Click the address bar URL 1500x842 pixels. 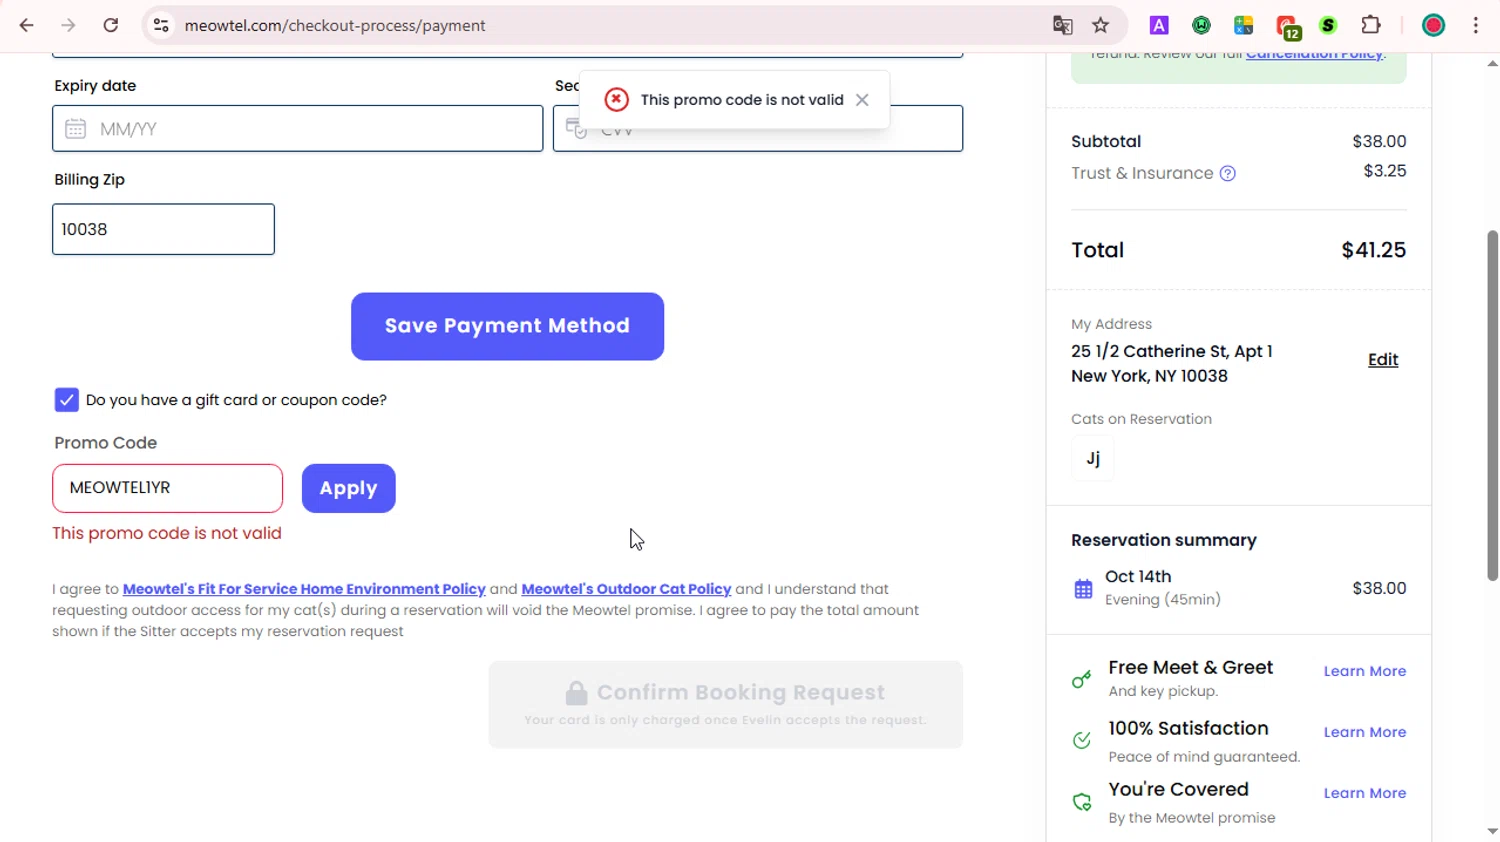(335, 25)
